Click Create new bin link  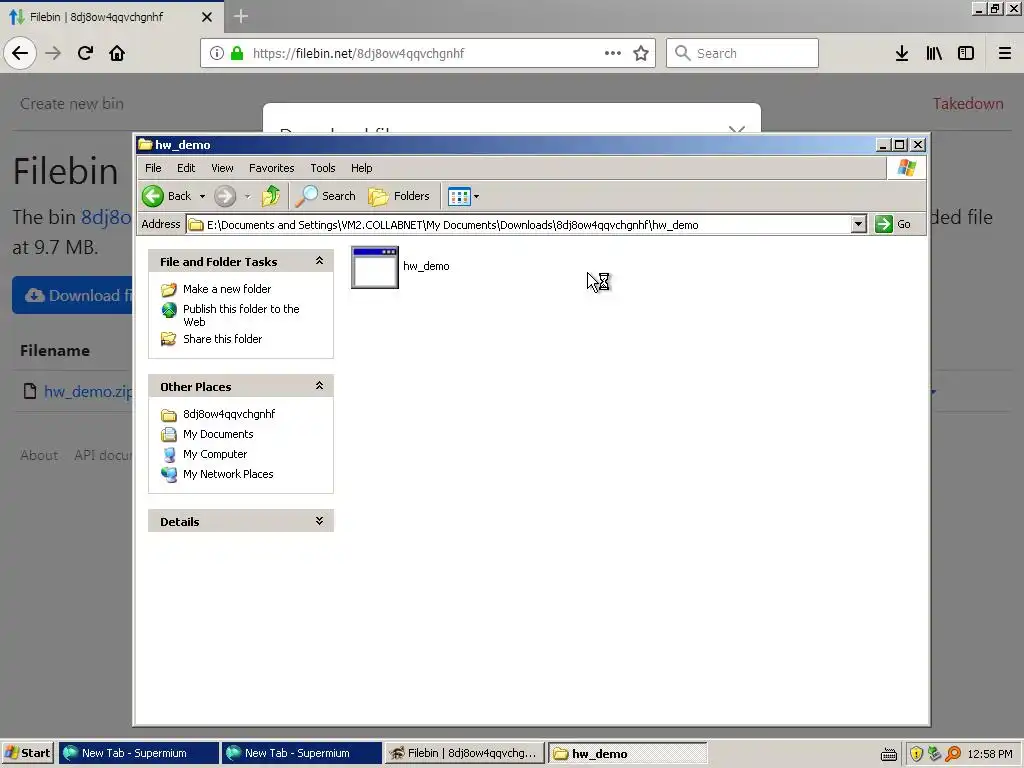point(72,104)
